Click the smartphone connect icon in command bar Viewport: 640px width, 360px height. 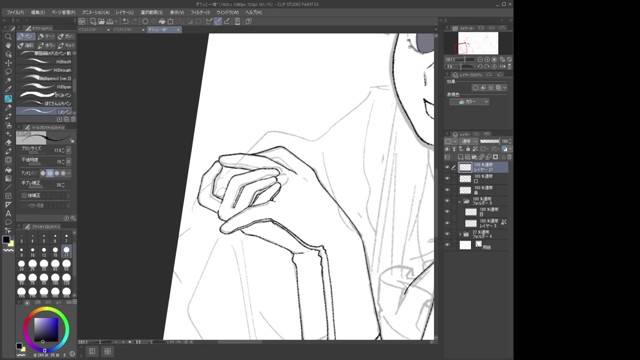237,21
